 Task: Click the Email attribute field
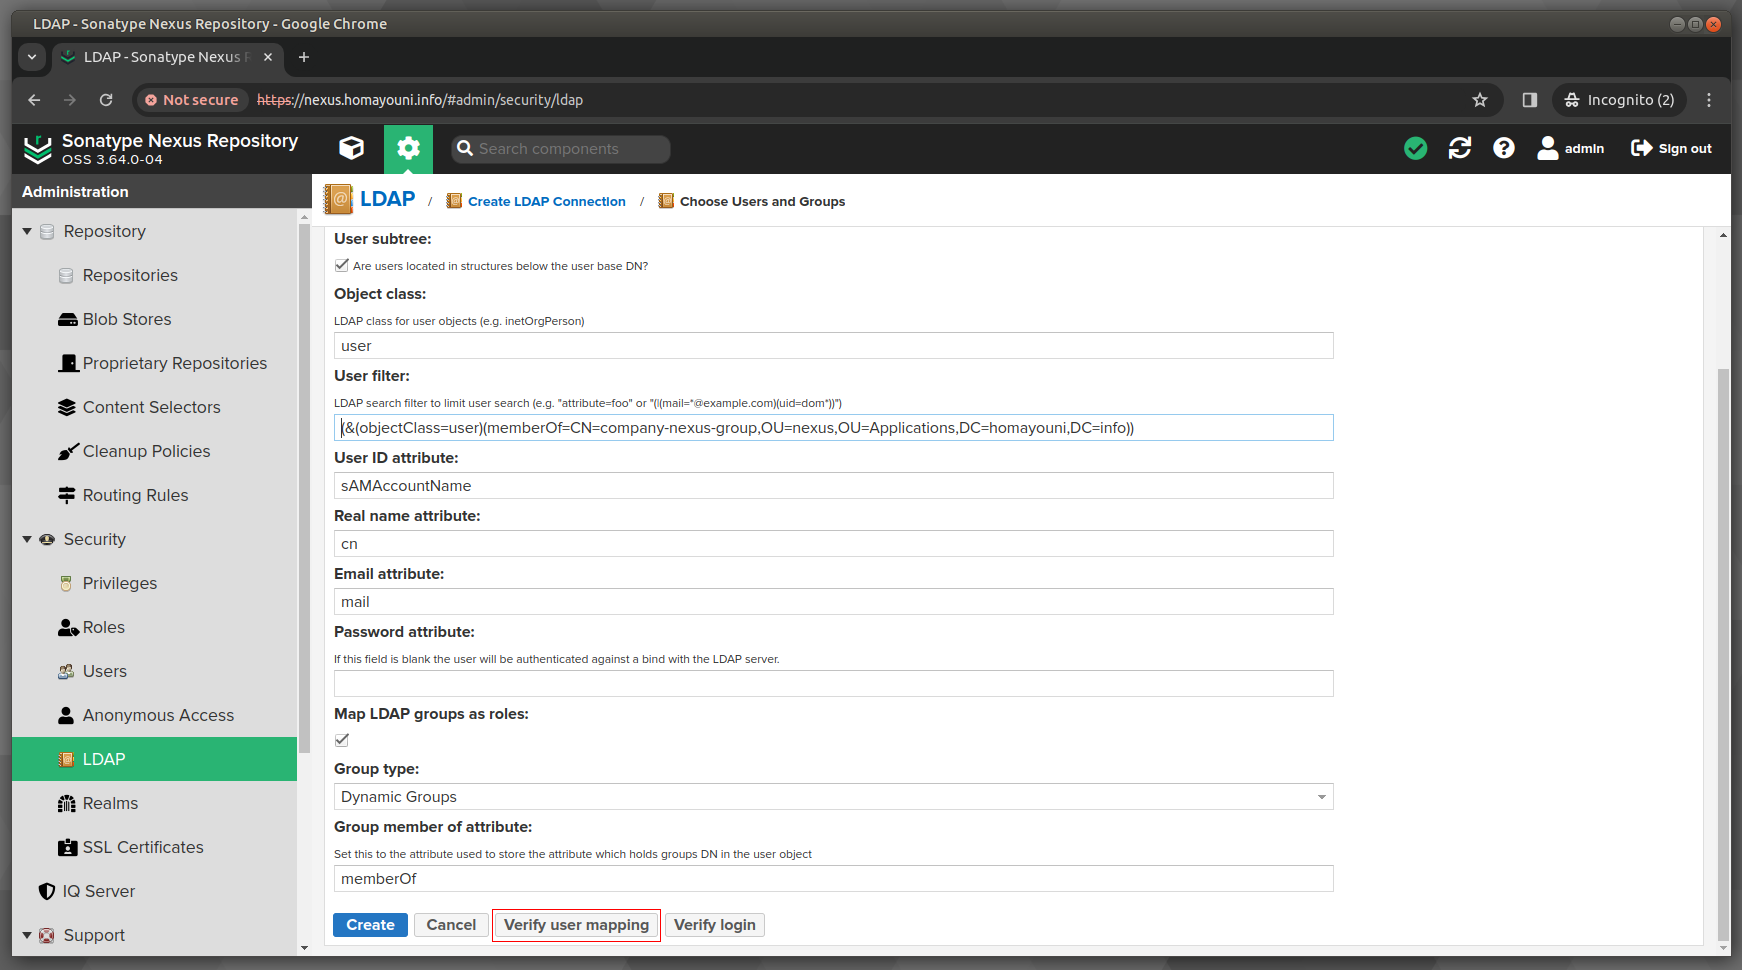click(833, 602)
